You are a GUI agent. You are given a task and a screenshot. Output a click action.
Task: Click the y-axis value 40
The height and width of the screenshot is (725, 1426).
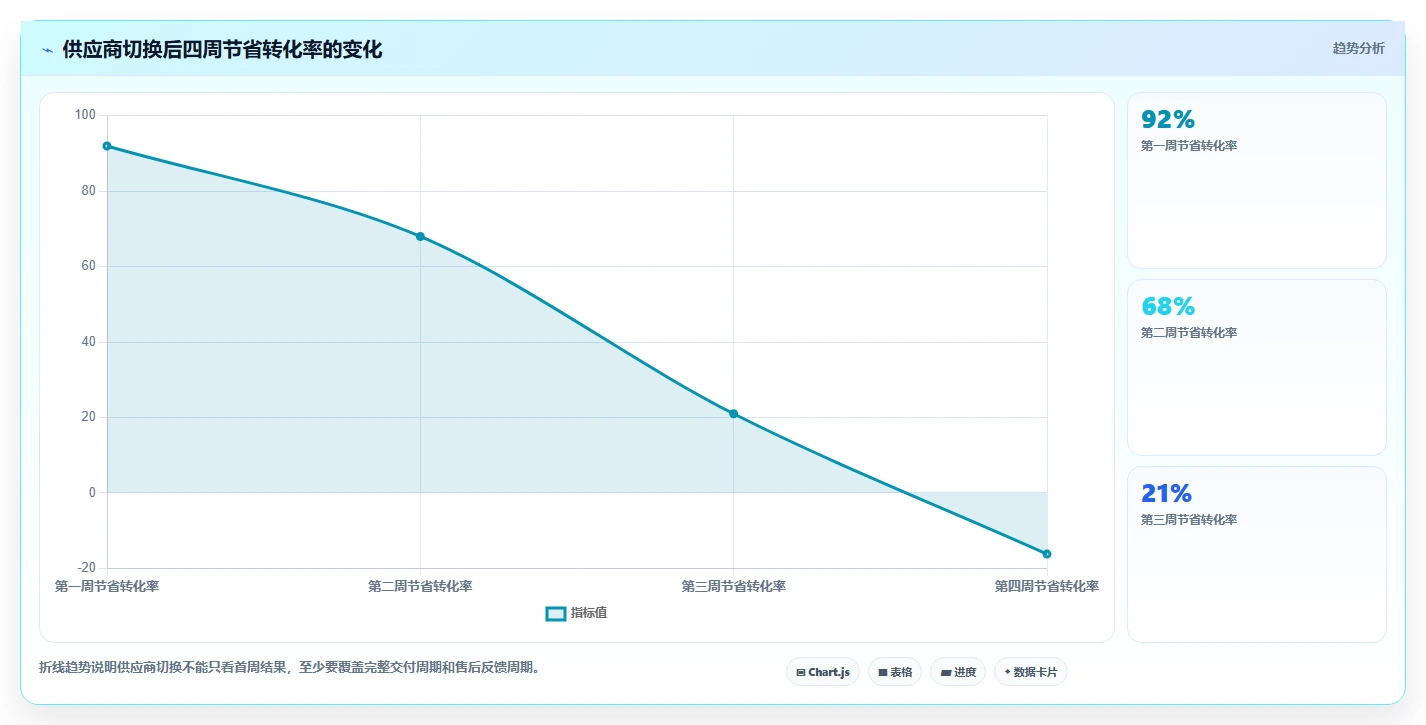coord(88,342)
